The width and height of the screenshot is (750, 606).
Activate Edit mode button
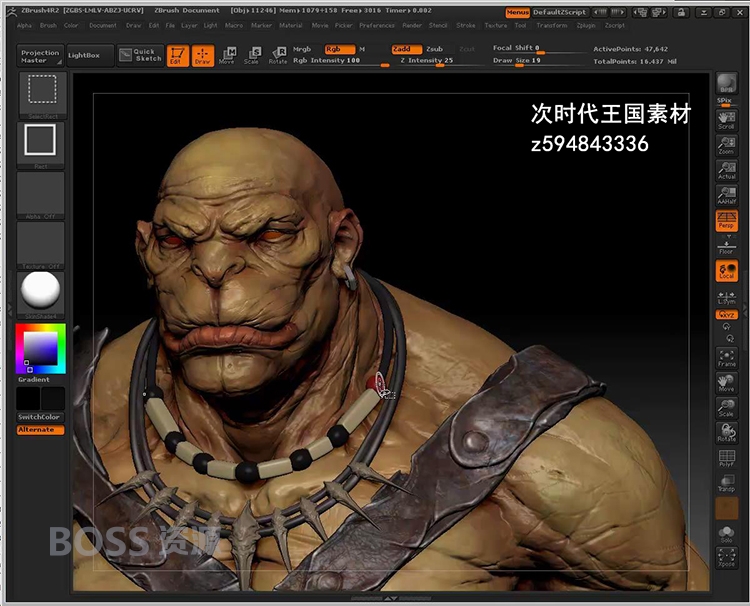pyautogui.click(x=177, y=55)
